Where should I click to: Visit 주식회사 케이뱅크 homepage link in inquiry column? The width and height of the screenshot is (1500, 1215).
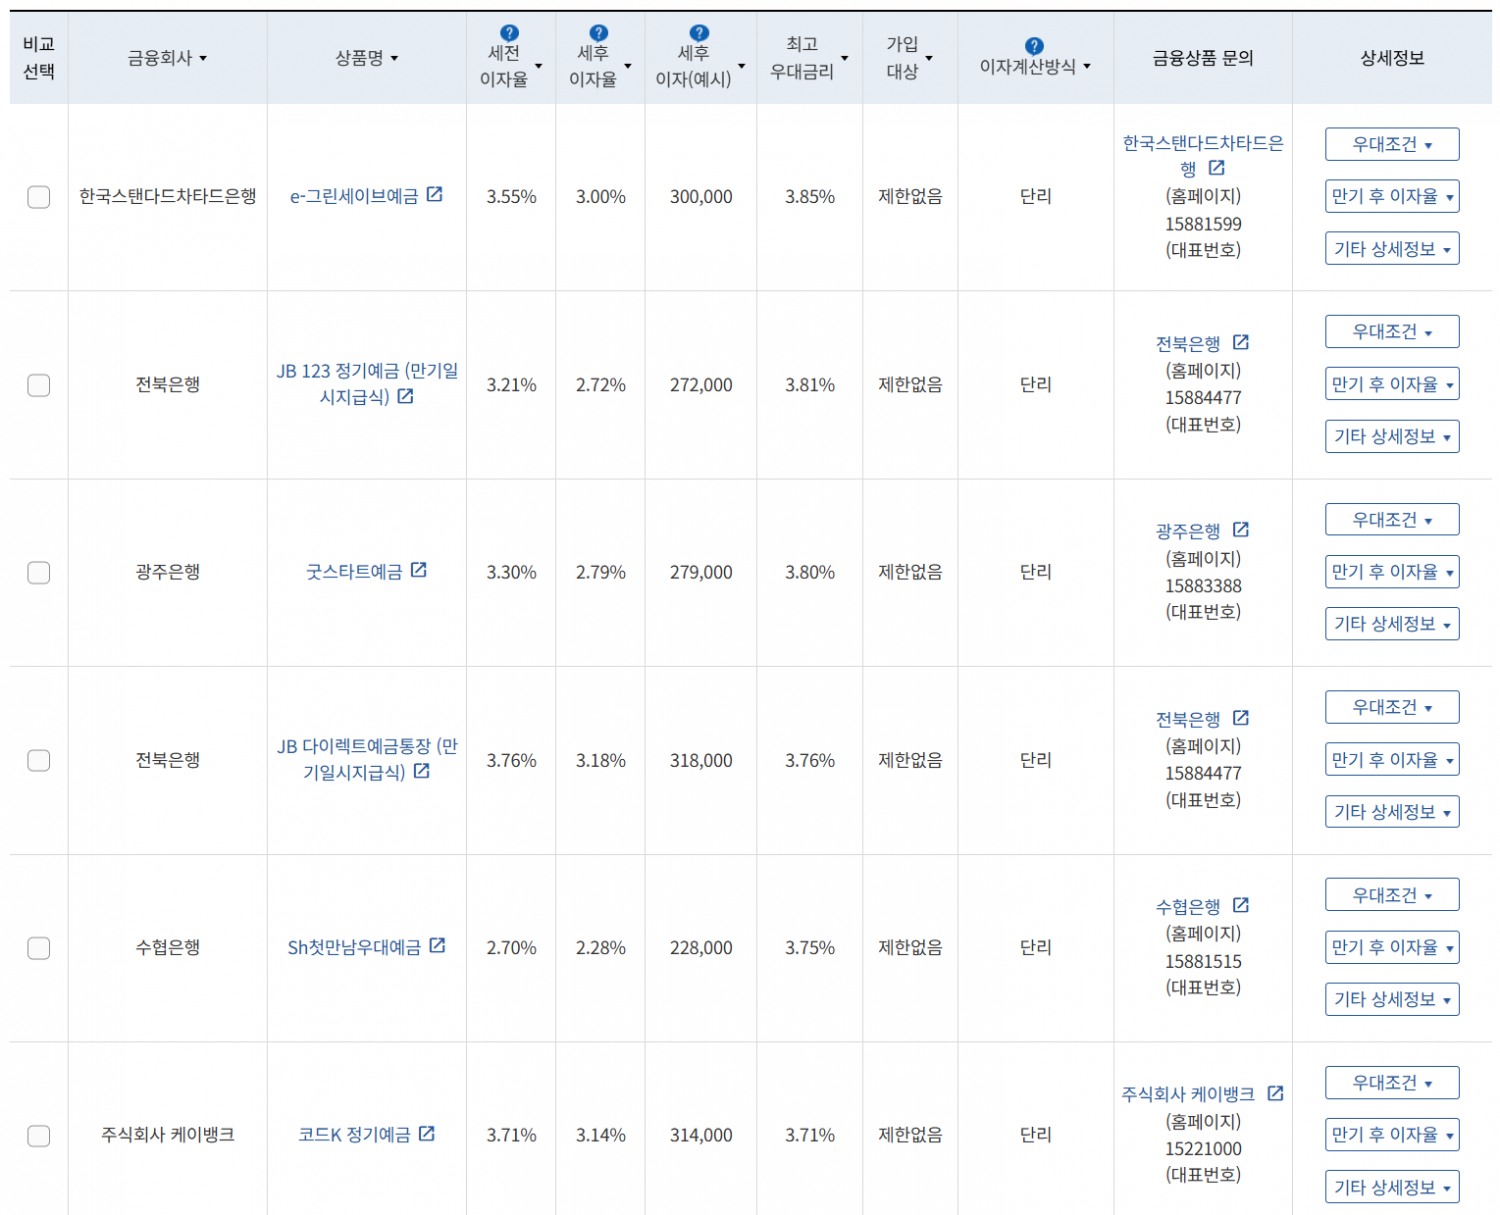click(1188, 1095)
